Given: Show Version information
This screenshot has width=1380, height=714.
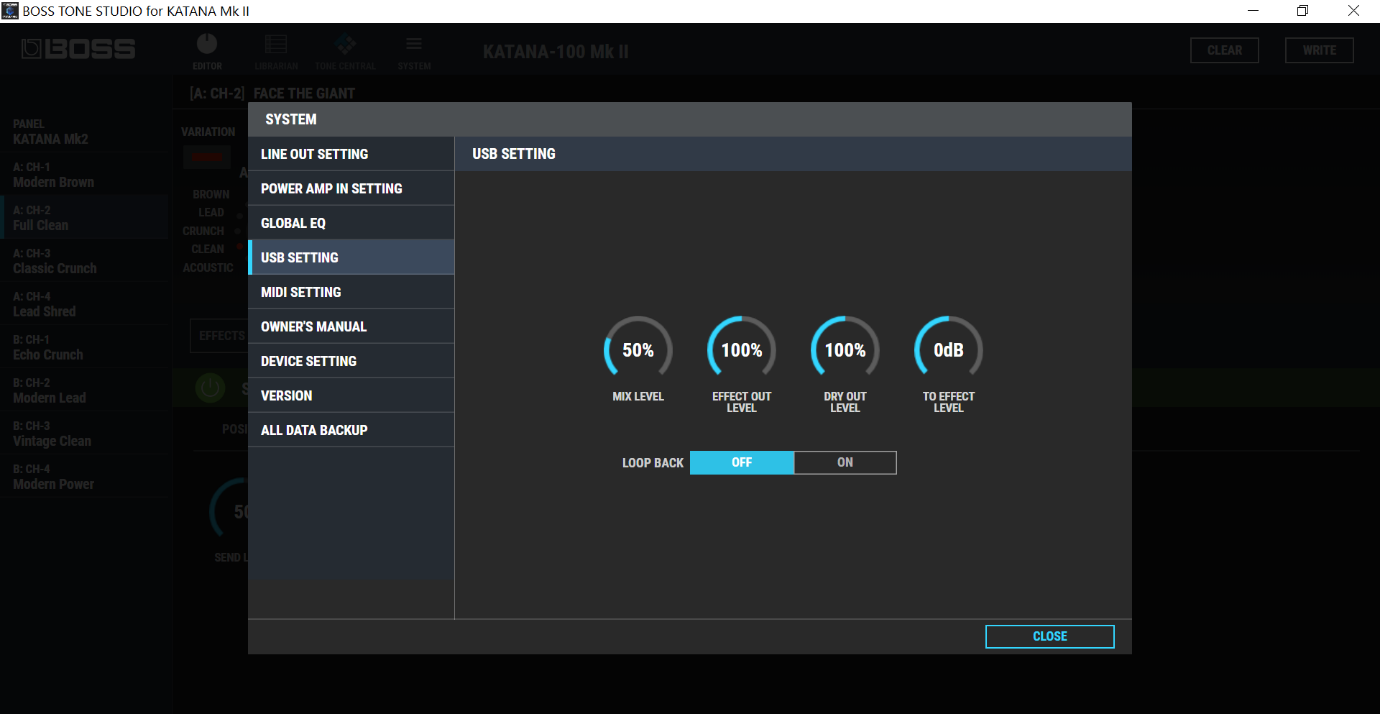Looking at the screenshot, I should coord(351,395).
